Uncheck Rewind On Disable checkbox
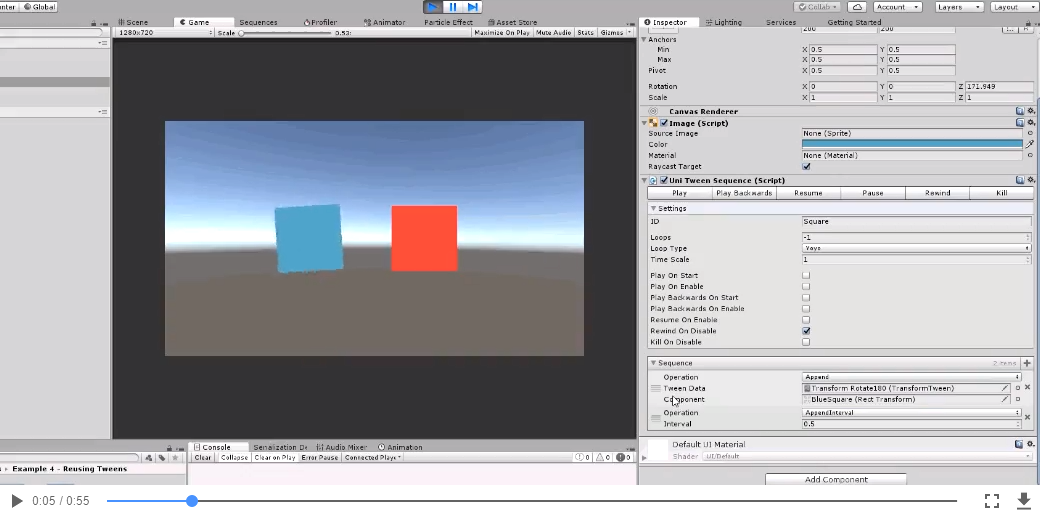Viewport: 1040px width, 516px height. [x=806, y=331]
